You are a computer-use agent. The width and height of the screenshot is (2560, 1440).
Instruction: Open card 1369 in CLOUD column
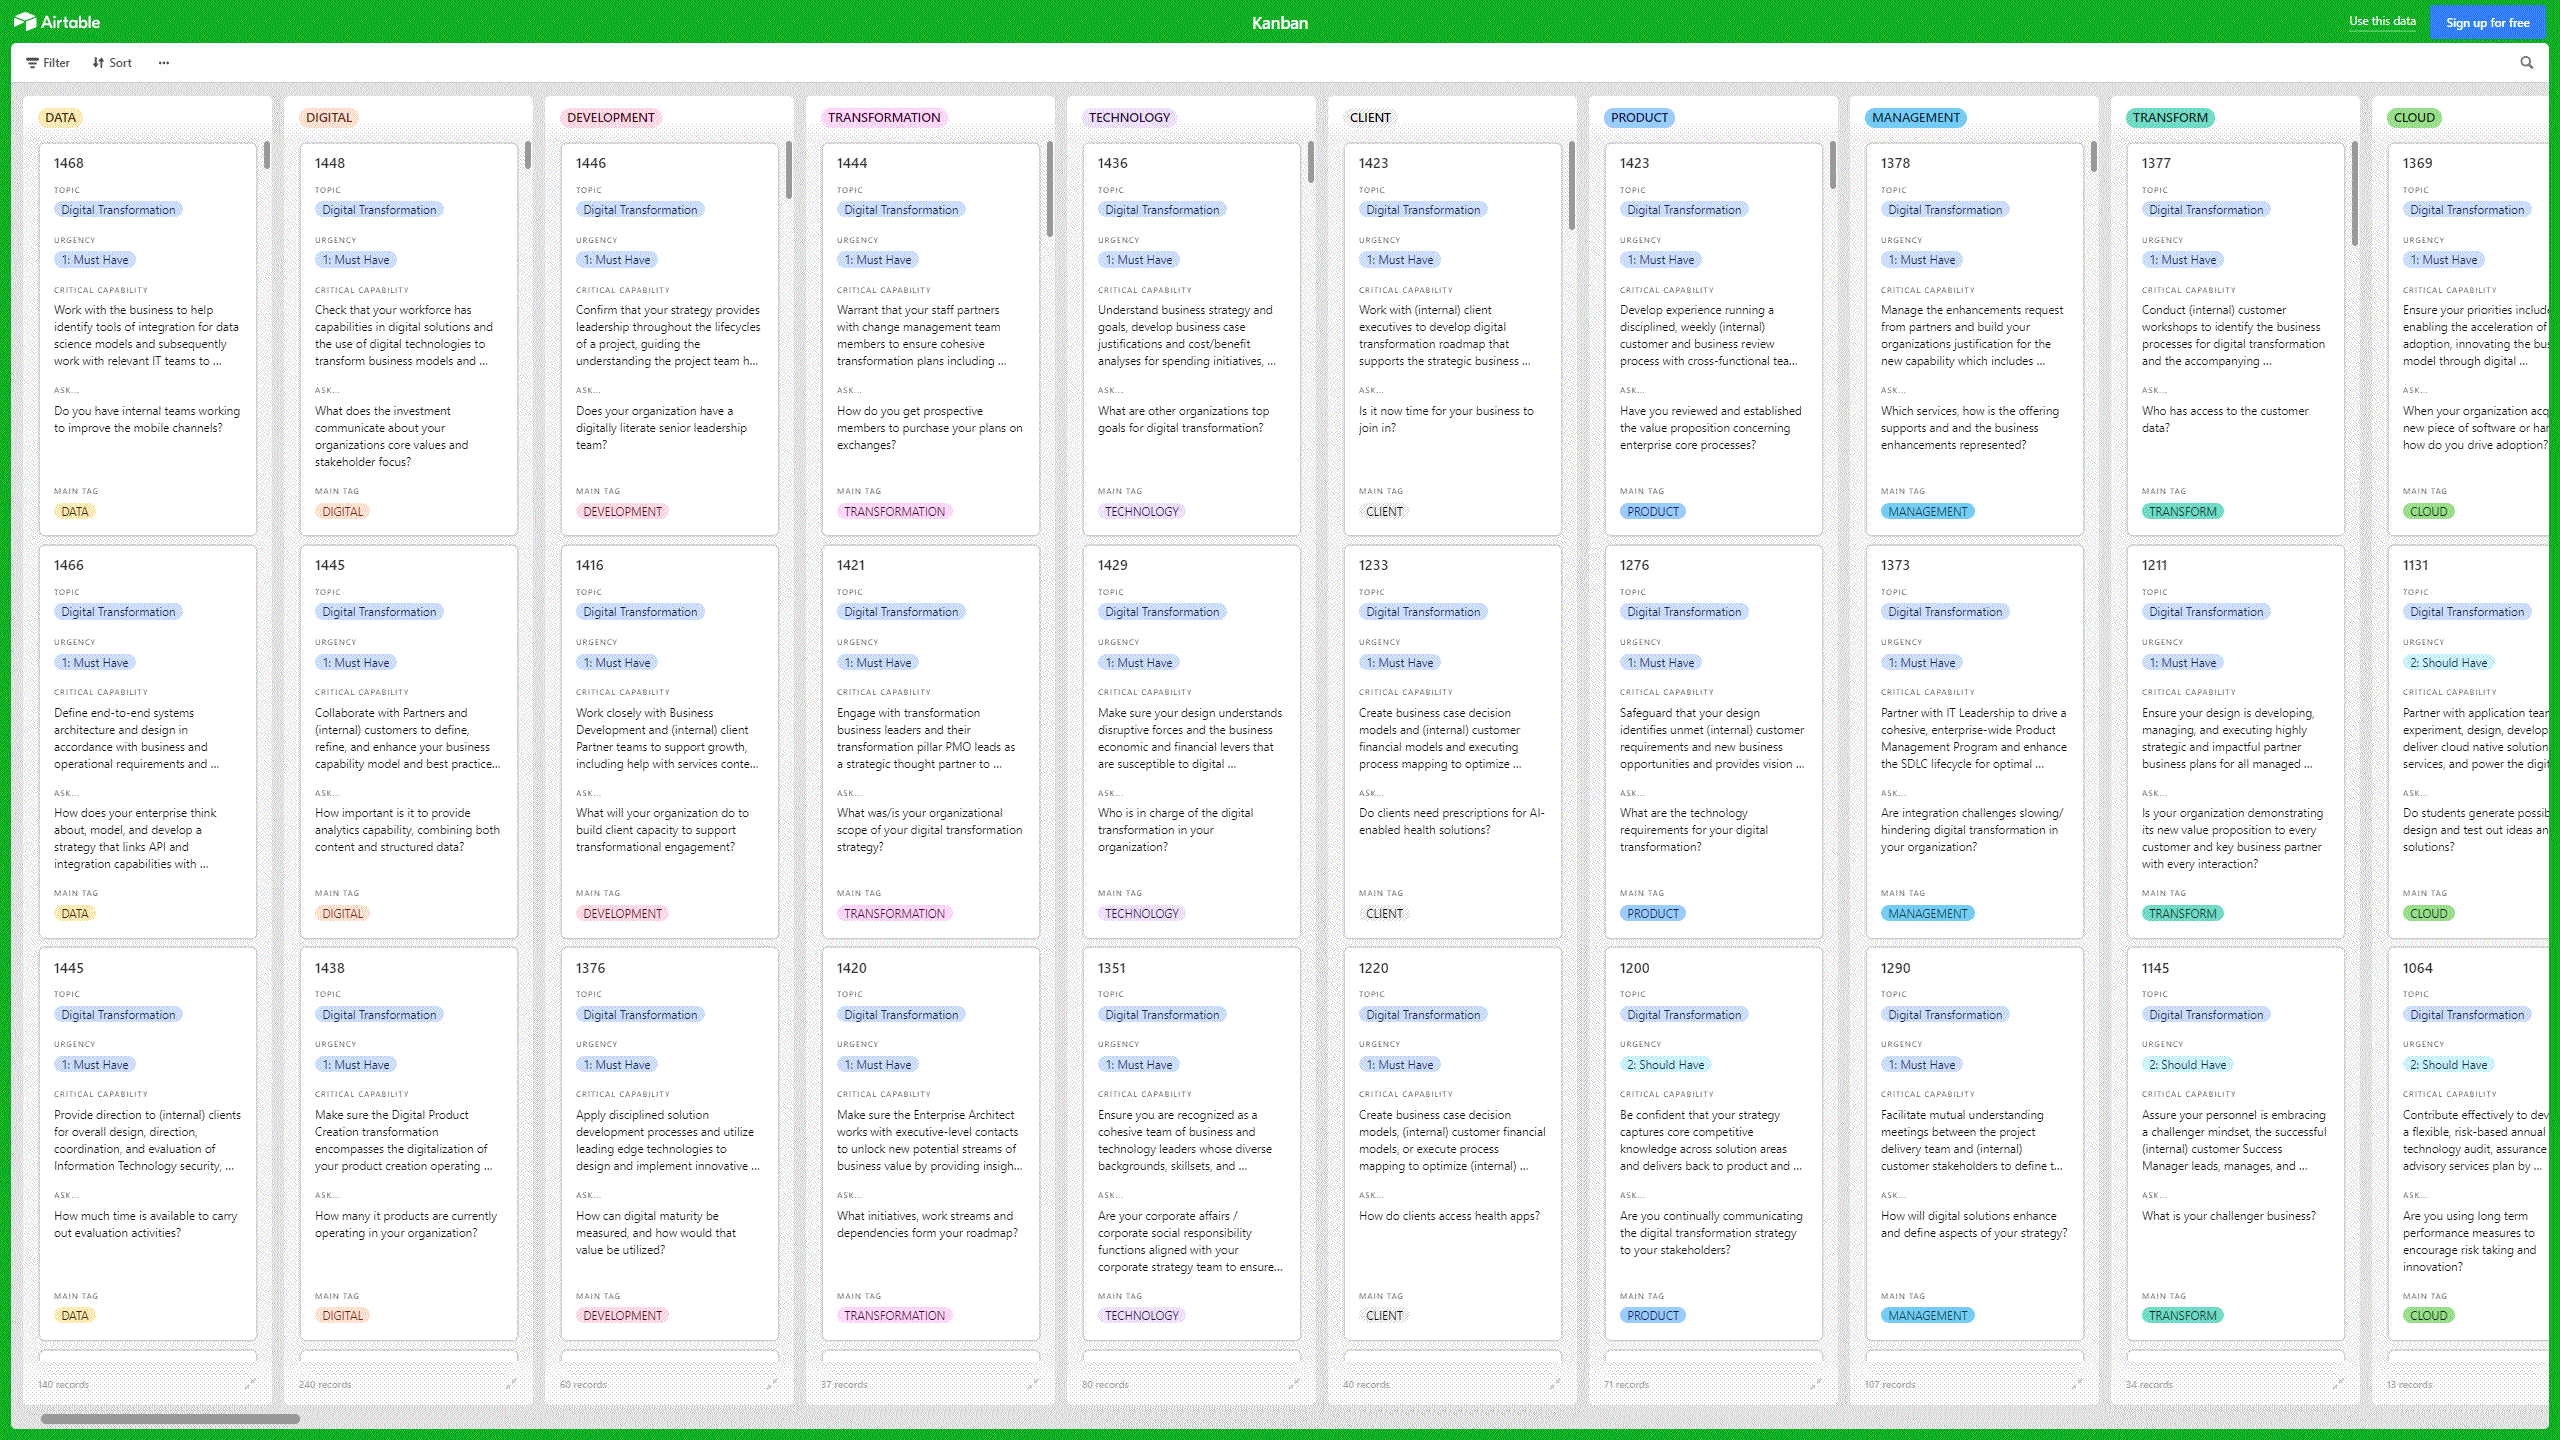tap(2468, 339)
